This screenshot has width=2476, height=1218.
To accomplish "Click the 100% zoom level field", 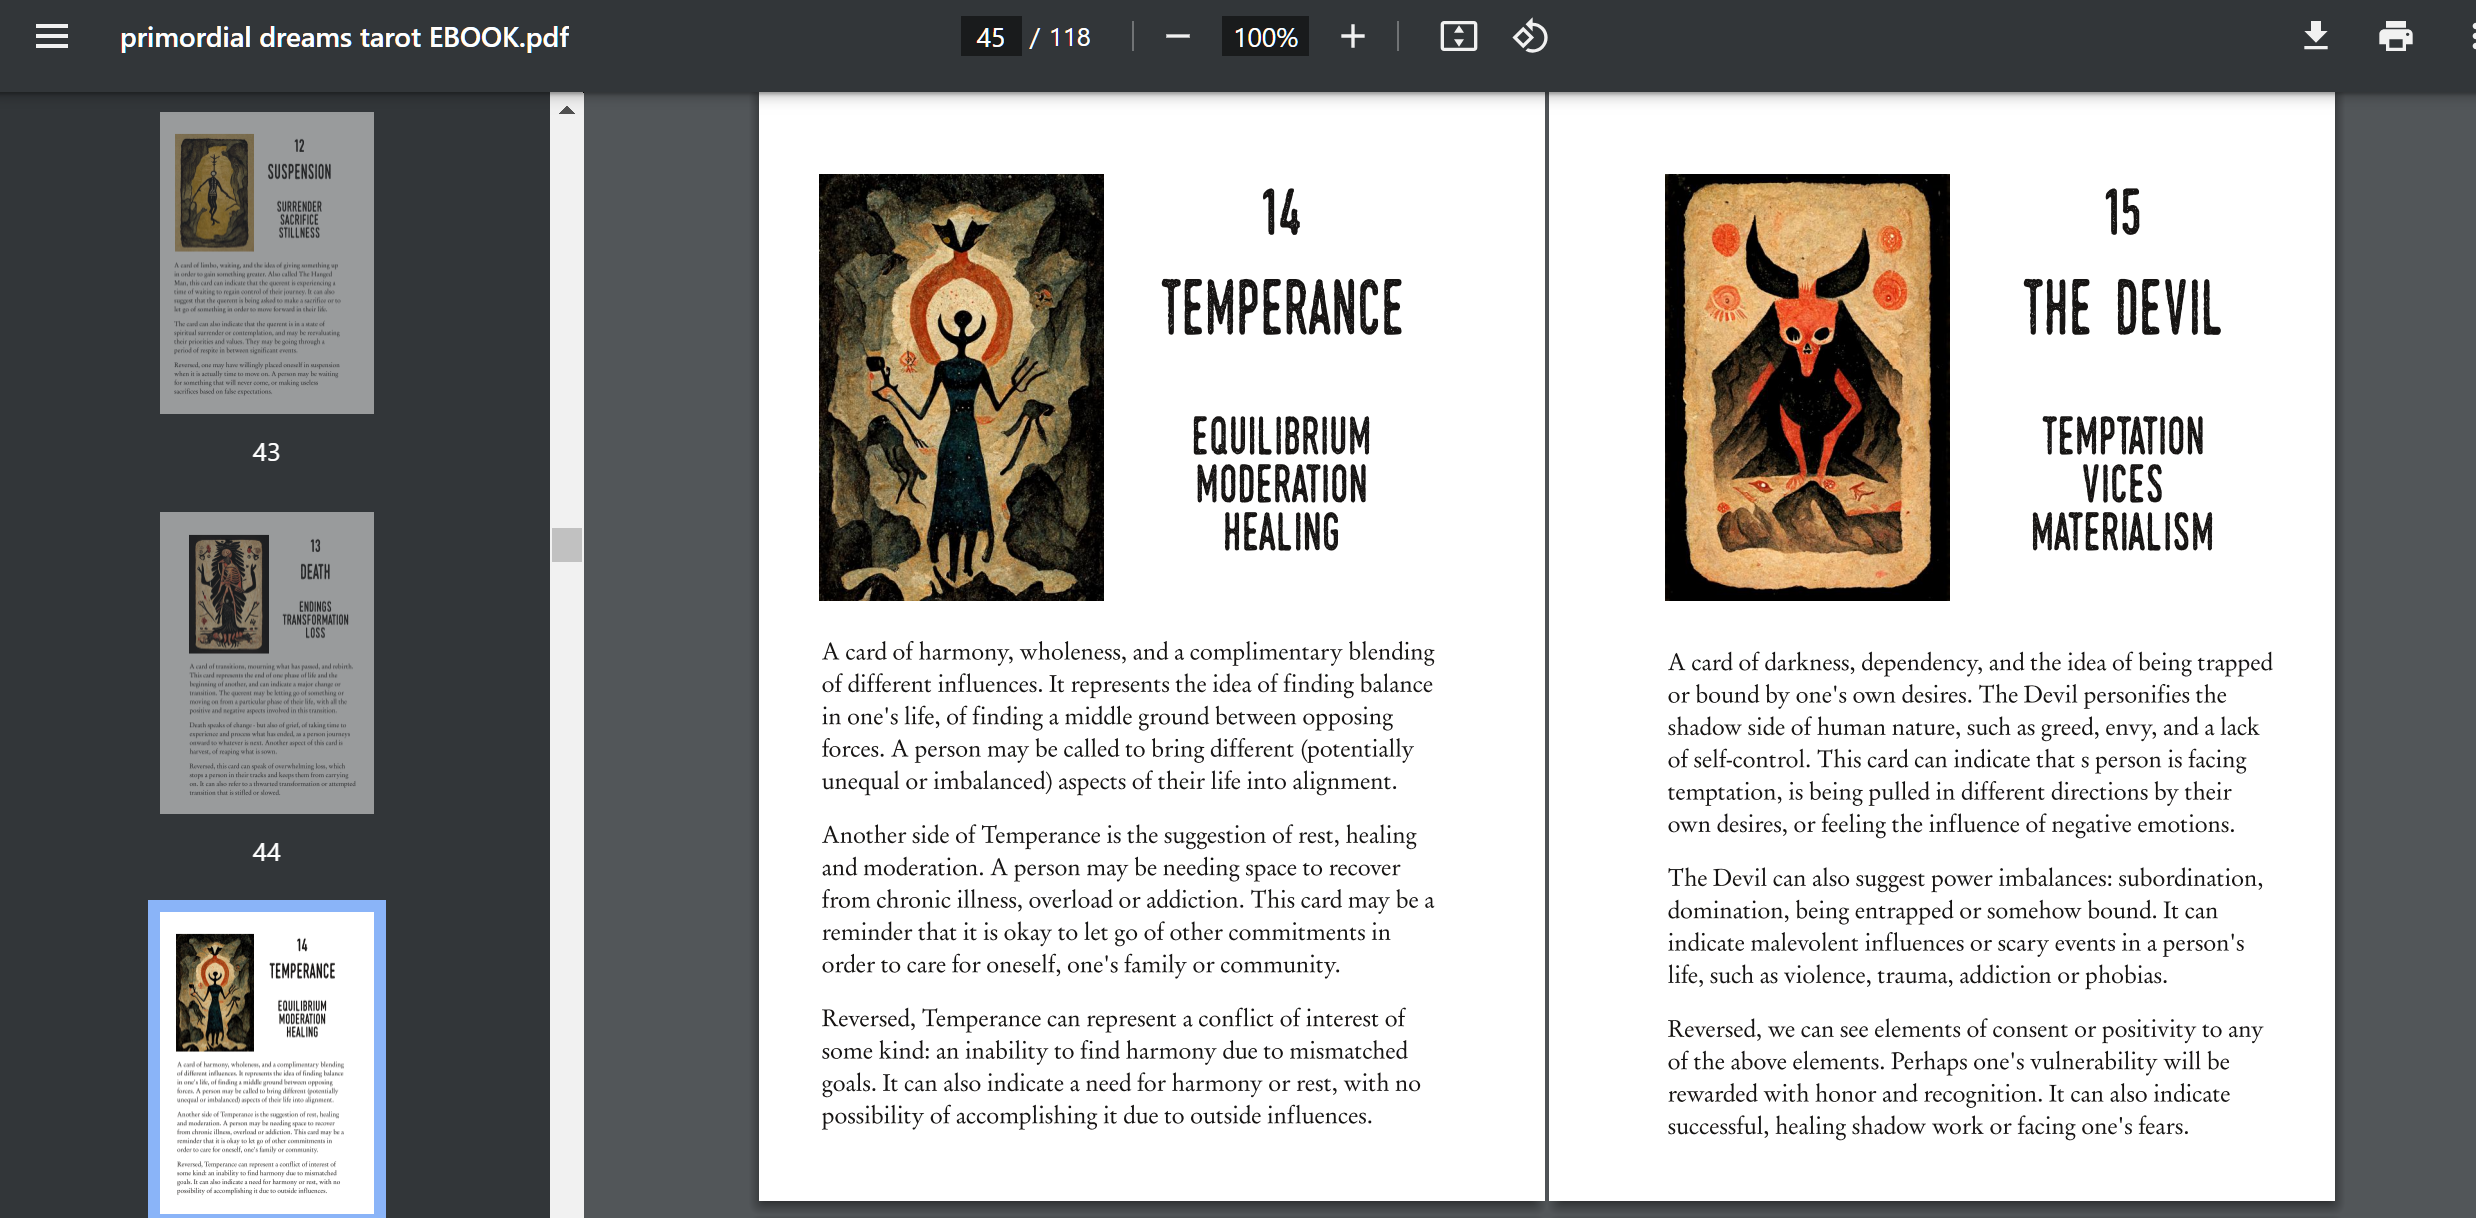I will [x=1265, y=37].
